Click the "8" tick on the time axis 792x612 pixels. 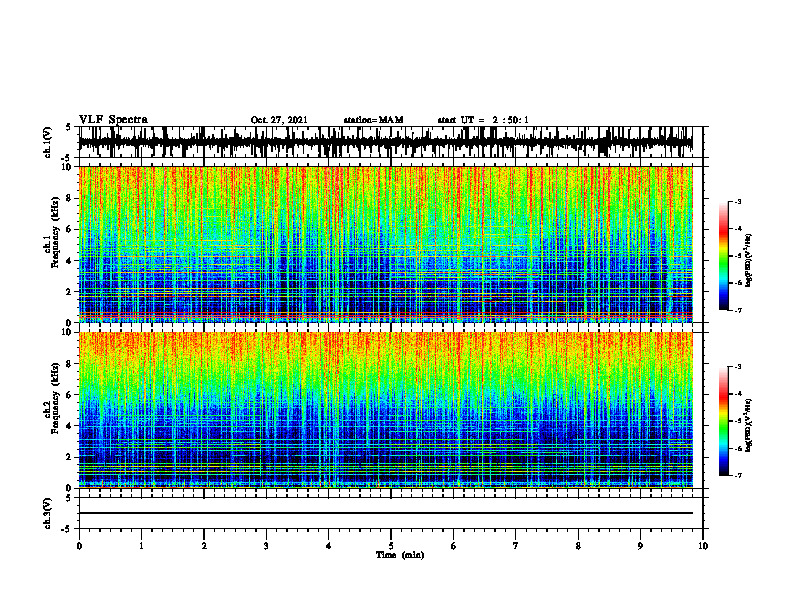pos(578,546)
